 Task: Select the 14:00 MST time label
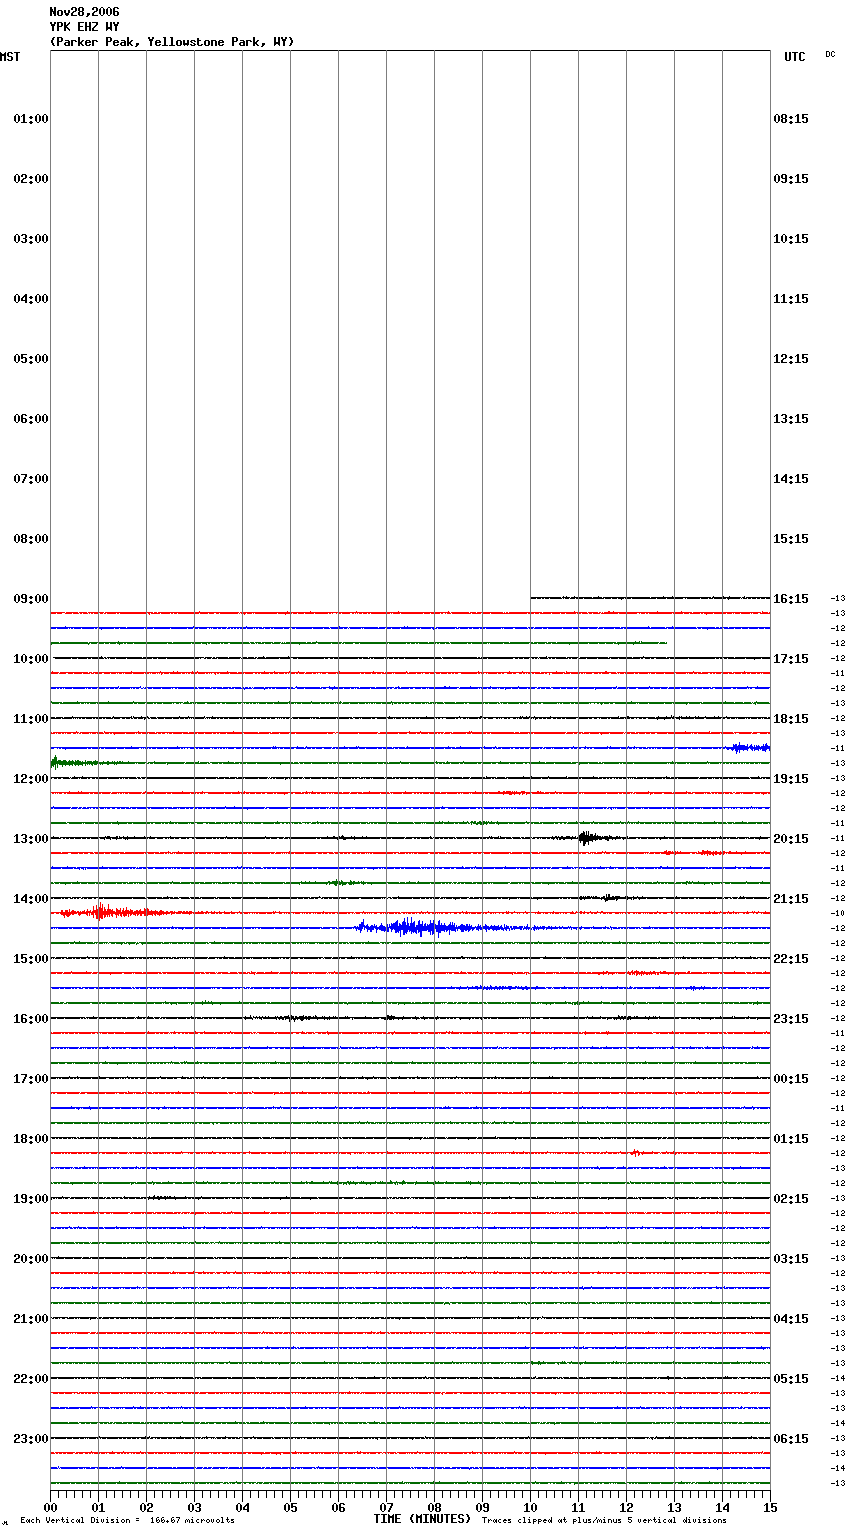tap(31, 899)
